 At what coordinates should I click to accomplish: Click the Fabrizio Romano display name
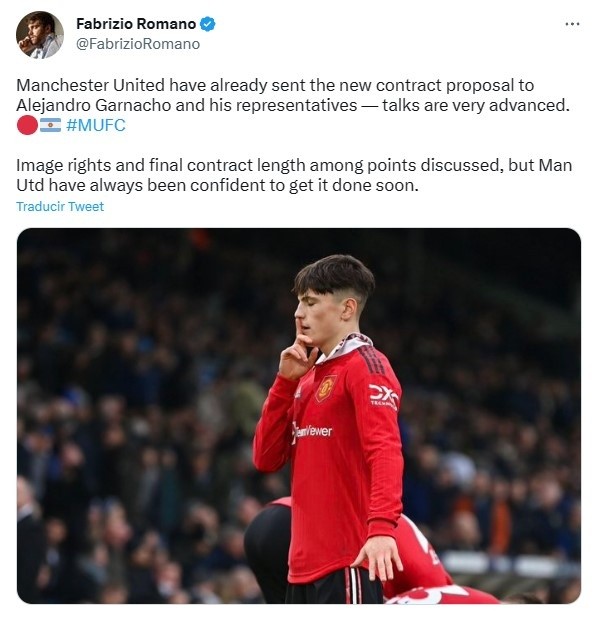[136, 24]
